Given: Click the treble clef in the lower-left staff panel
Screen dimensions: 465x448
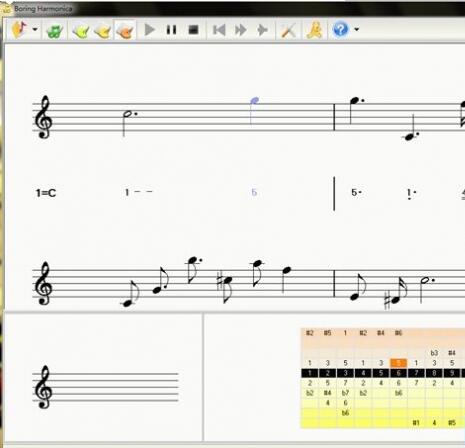Looking at the screenshot, I should point(44,387).
